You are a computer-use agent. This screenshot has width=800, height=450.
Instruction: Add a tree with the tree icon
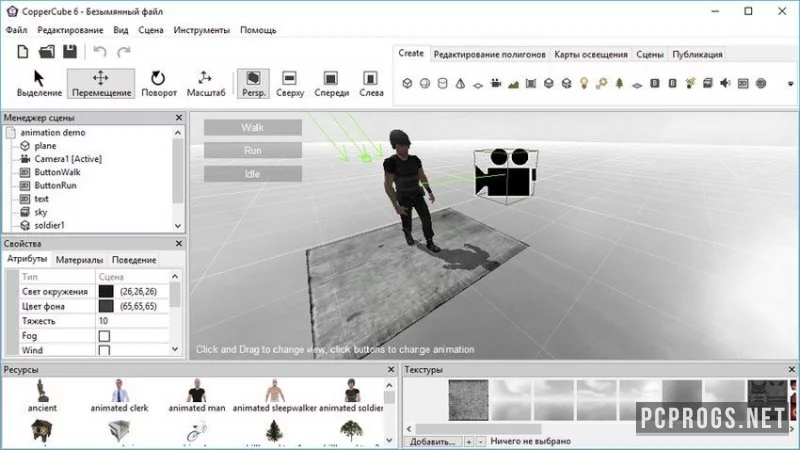(619, 83)
